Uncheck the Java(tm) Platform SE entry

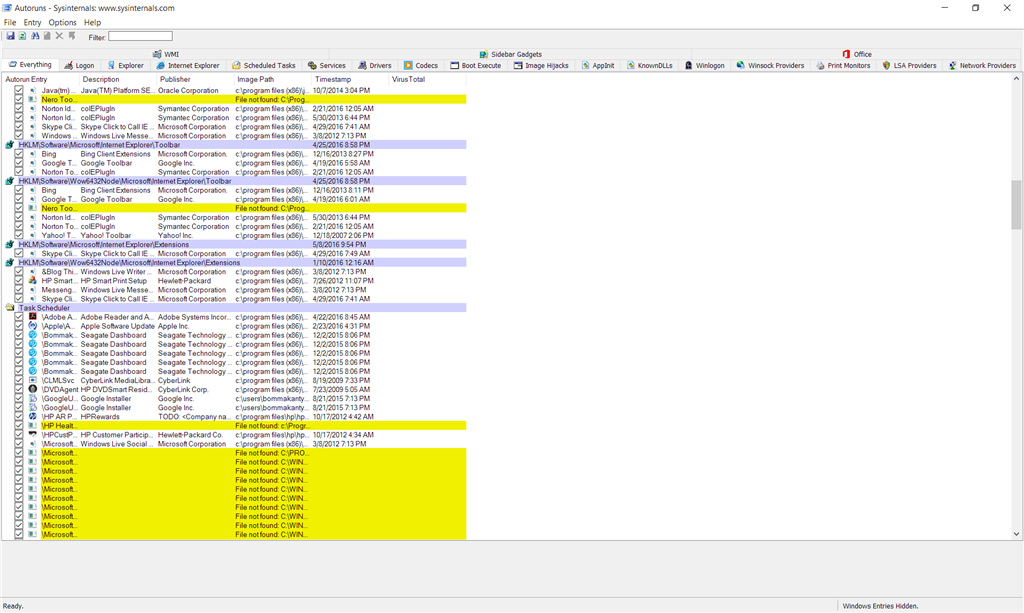[19, 90]
